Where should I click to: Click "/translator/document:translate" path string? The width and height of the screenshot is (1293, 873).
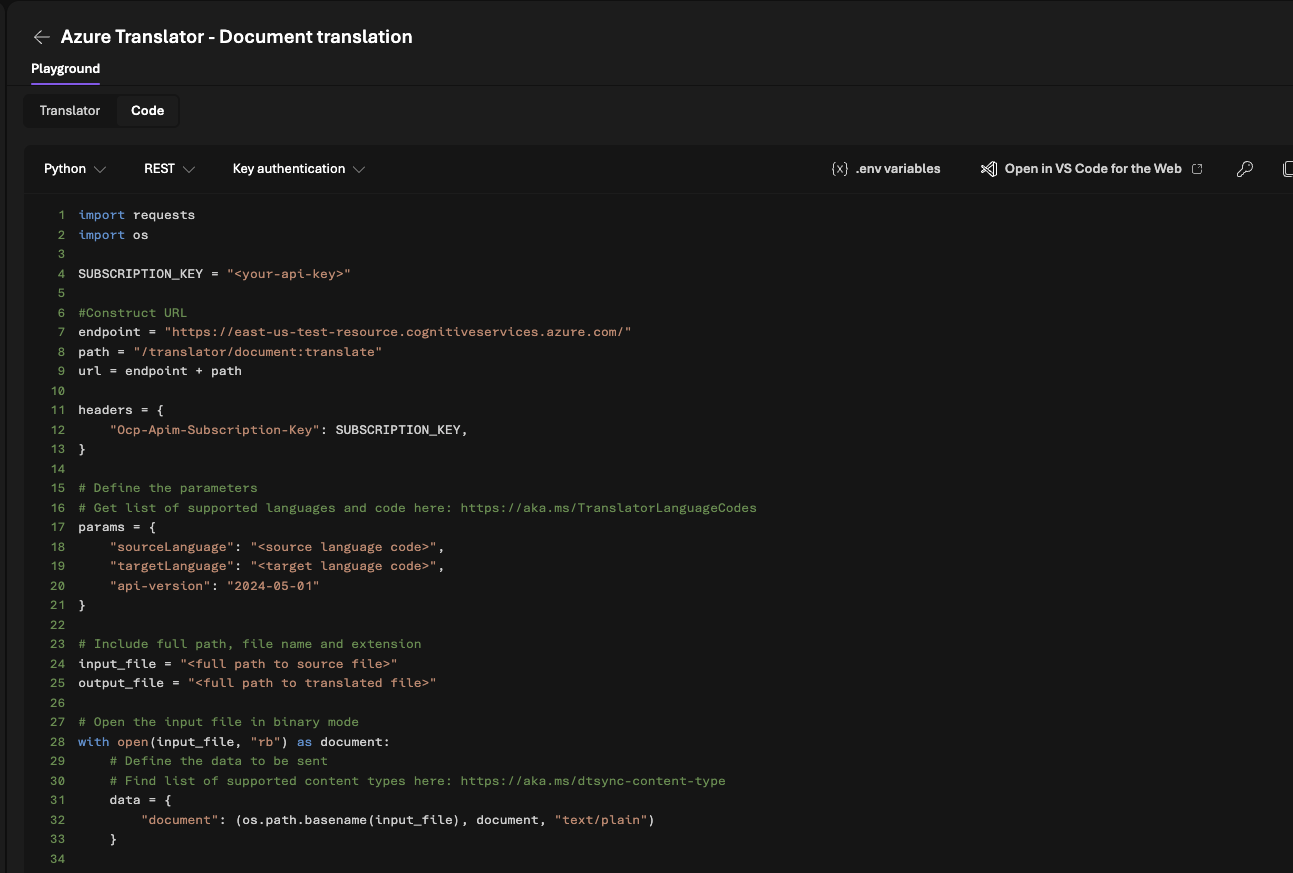click(x=257, y=352)
